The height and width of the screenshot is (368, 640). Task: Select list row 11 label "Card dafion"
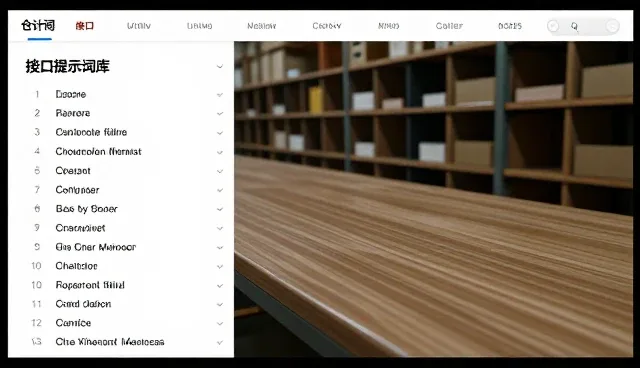point(83,304)
